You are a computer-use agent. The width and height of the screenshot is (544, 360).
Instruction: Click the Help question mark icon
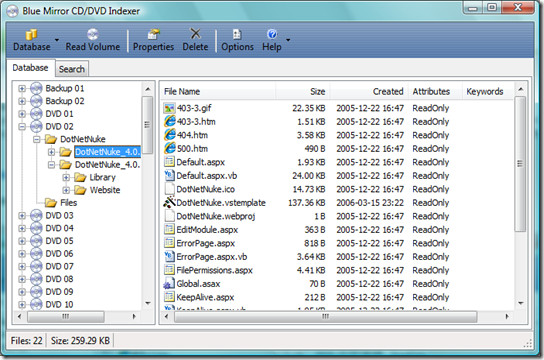[x=272, y=34]
